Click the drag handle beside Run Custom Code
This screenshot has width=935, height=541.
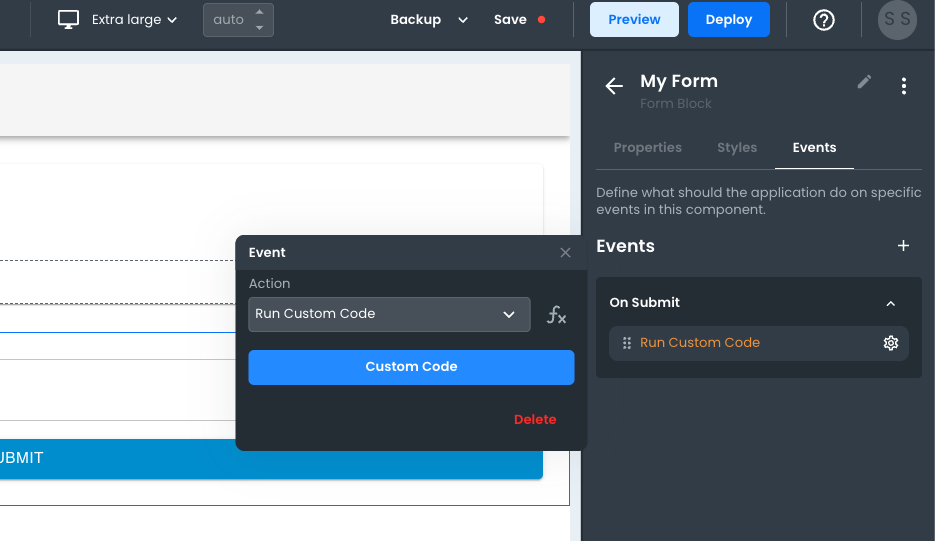pos(627,343)
